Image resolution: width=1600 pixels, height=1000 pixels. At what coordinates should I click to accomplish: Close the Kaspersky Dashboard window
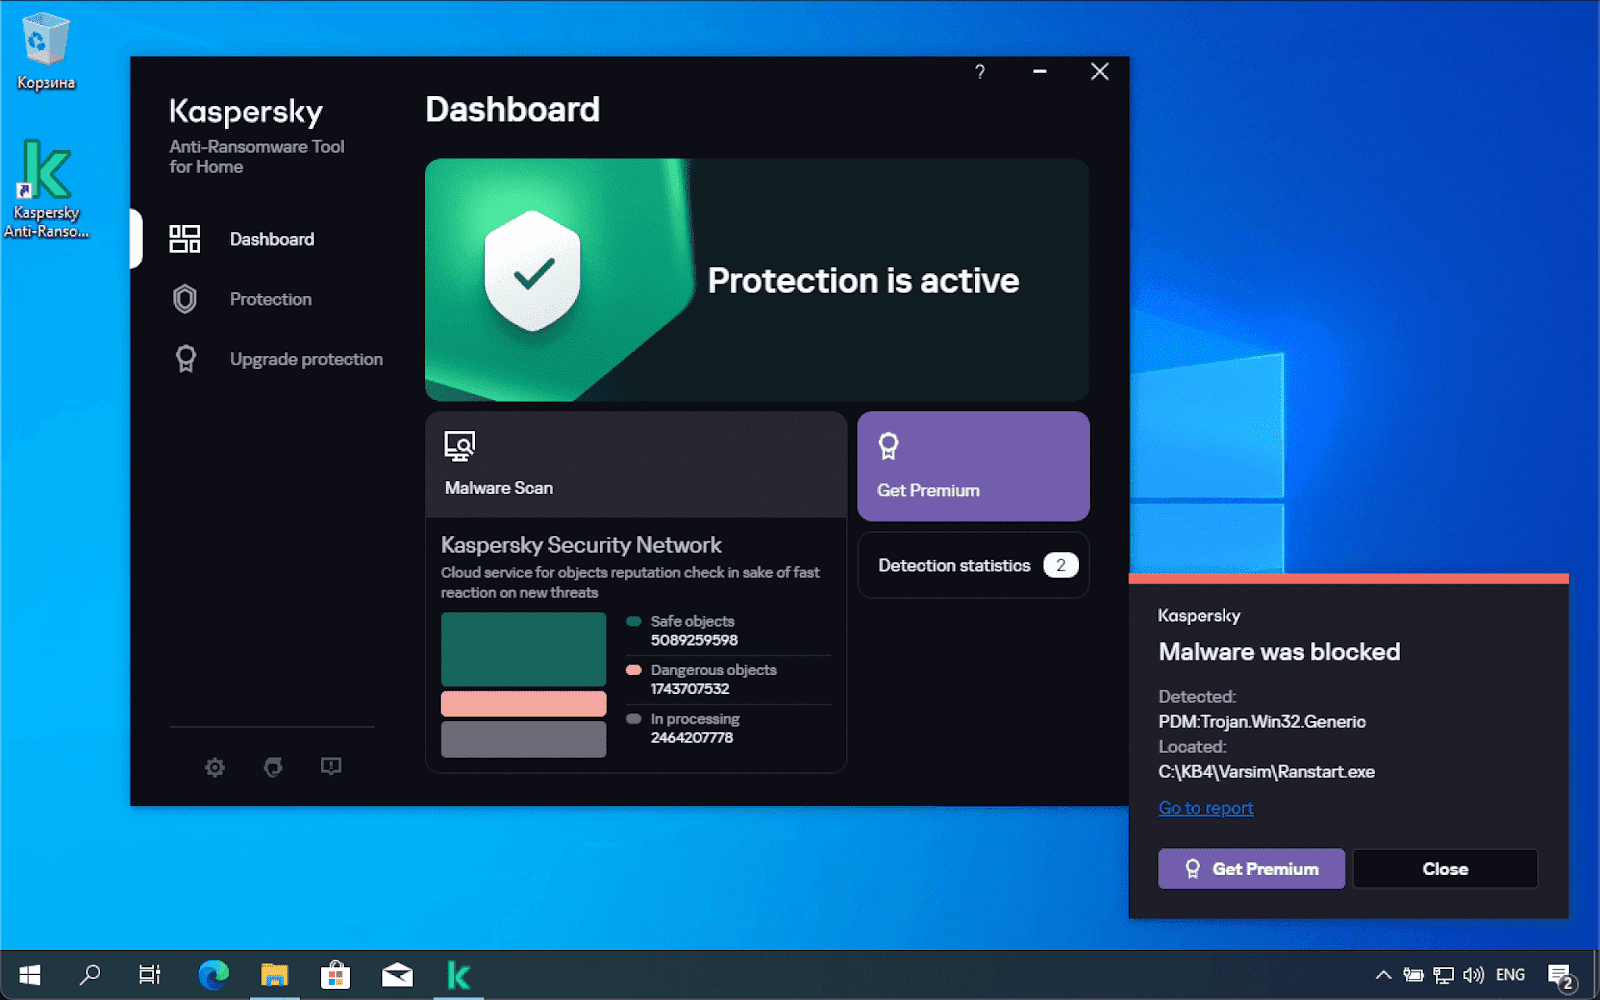click(x=1100, y=72)
